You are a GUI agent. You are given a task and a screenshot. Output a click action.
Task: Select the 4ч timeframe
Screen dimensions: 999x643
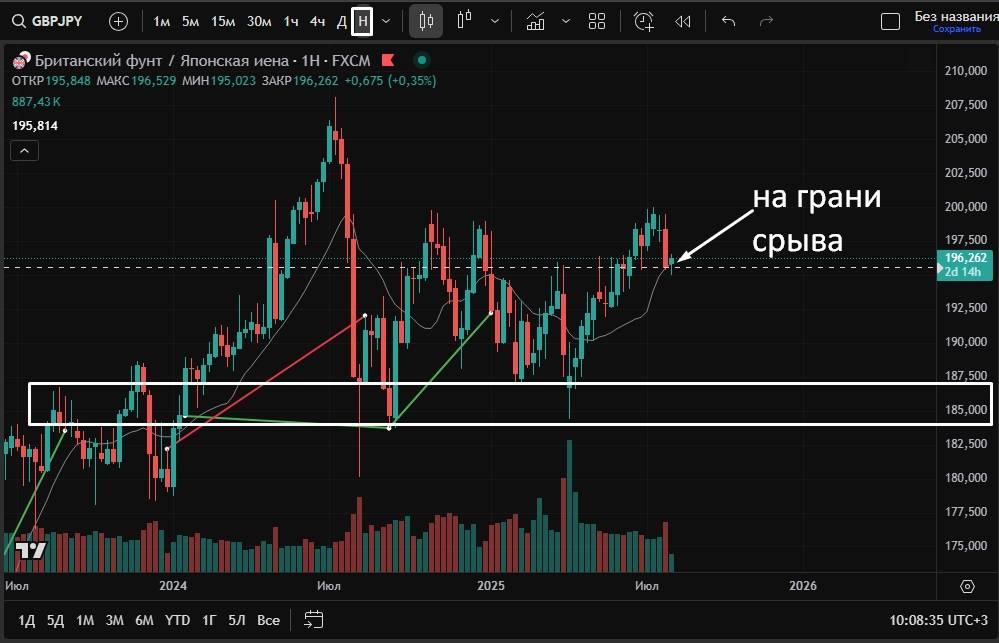click(x=317, y=21)
